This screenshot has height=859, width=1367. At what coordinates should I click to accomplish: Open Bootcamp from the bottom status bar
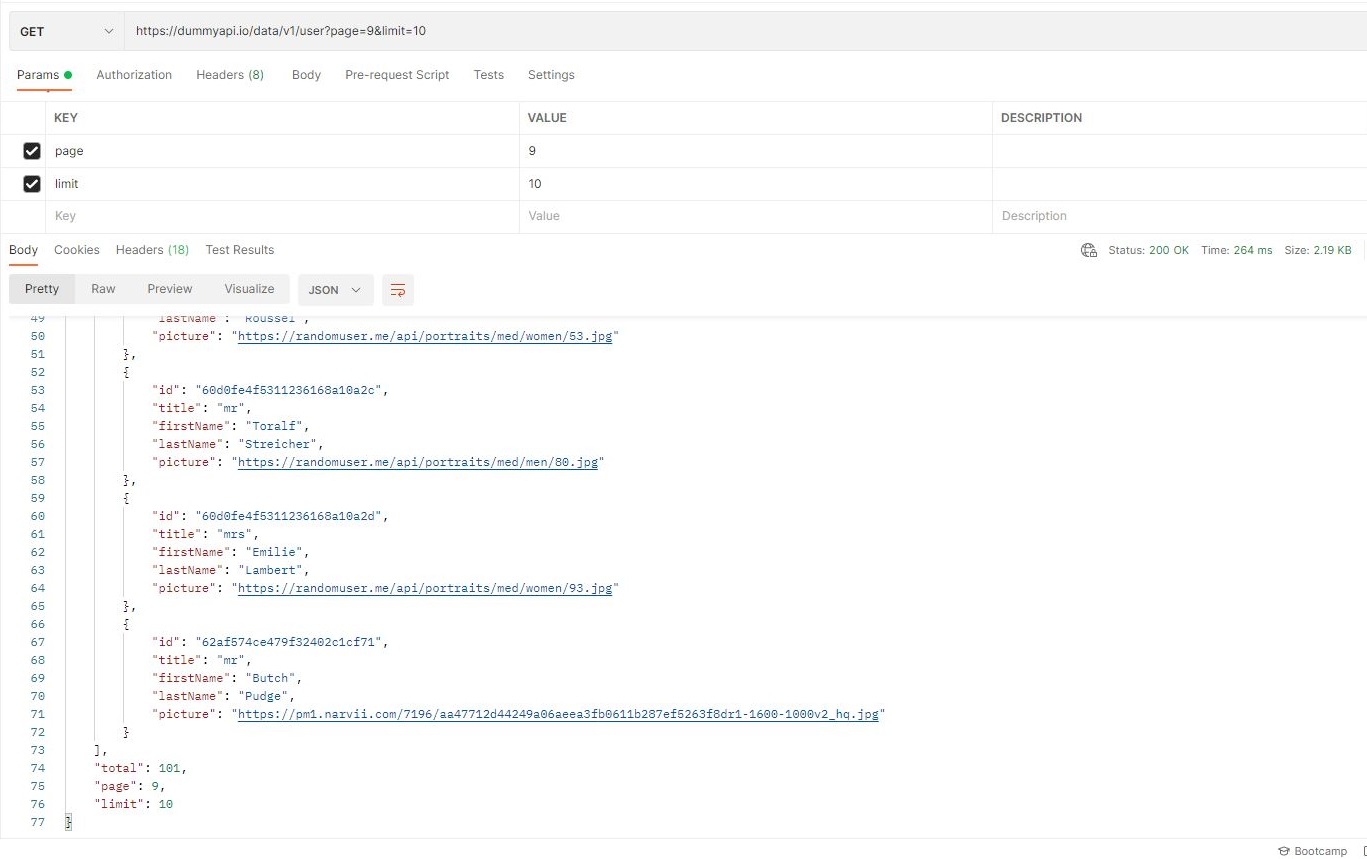pos(1313,851)
